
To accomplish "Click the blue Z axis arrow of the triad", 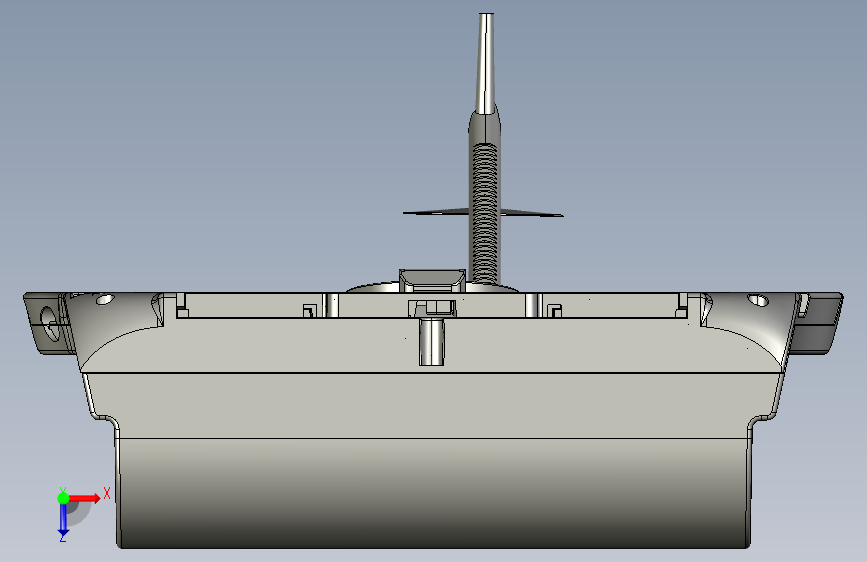I will pyautogui.click(x=63, y=520).
